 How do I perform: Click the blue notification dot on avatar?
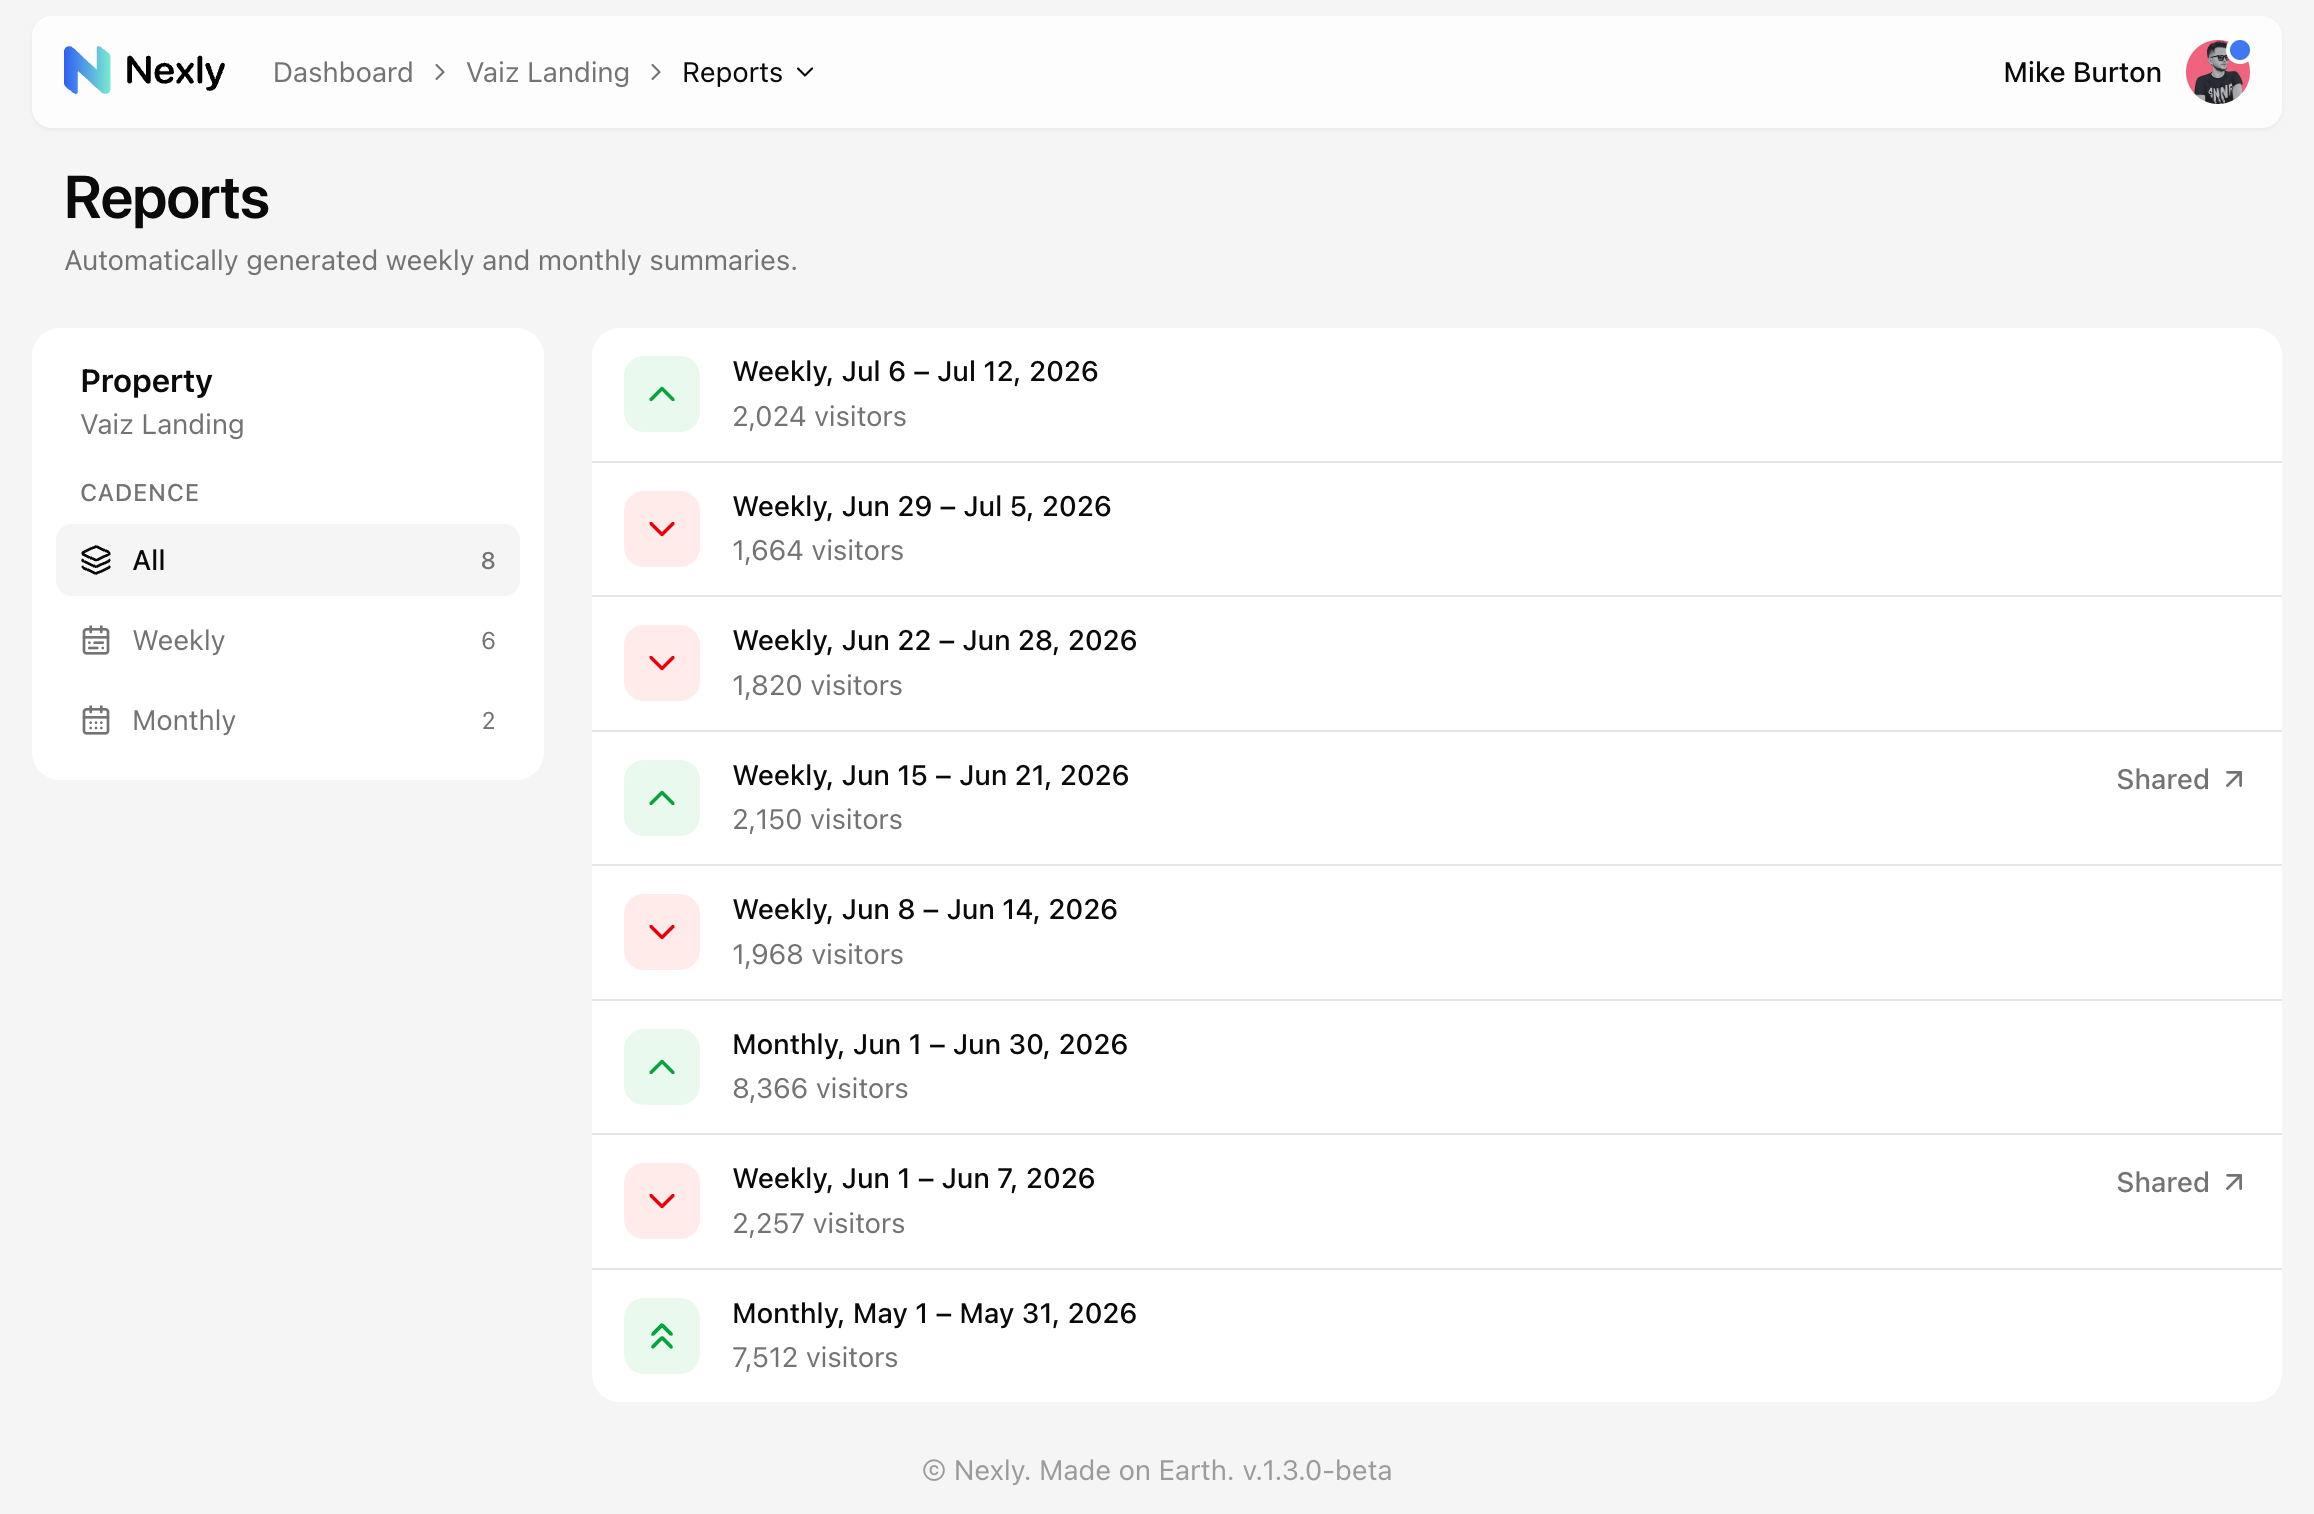pyautogui.click(x=2240, y=50)
